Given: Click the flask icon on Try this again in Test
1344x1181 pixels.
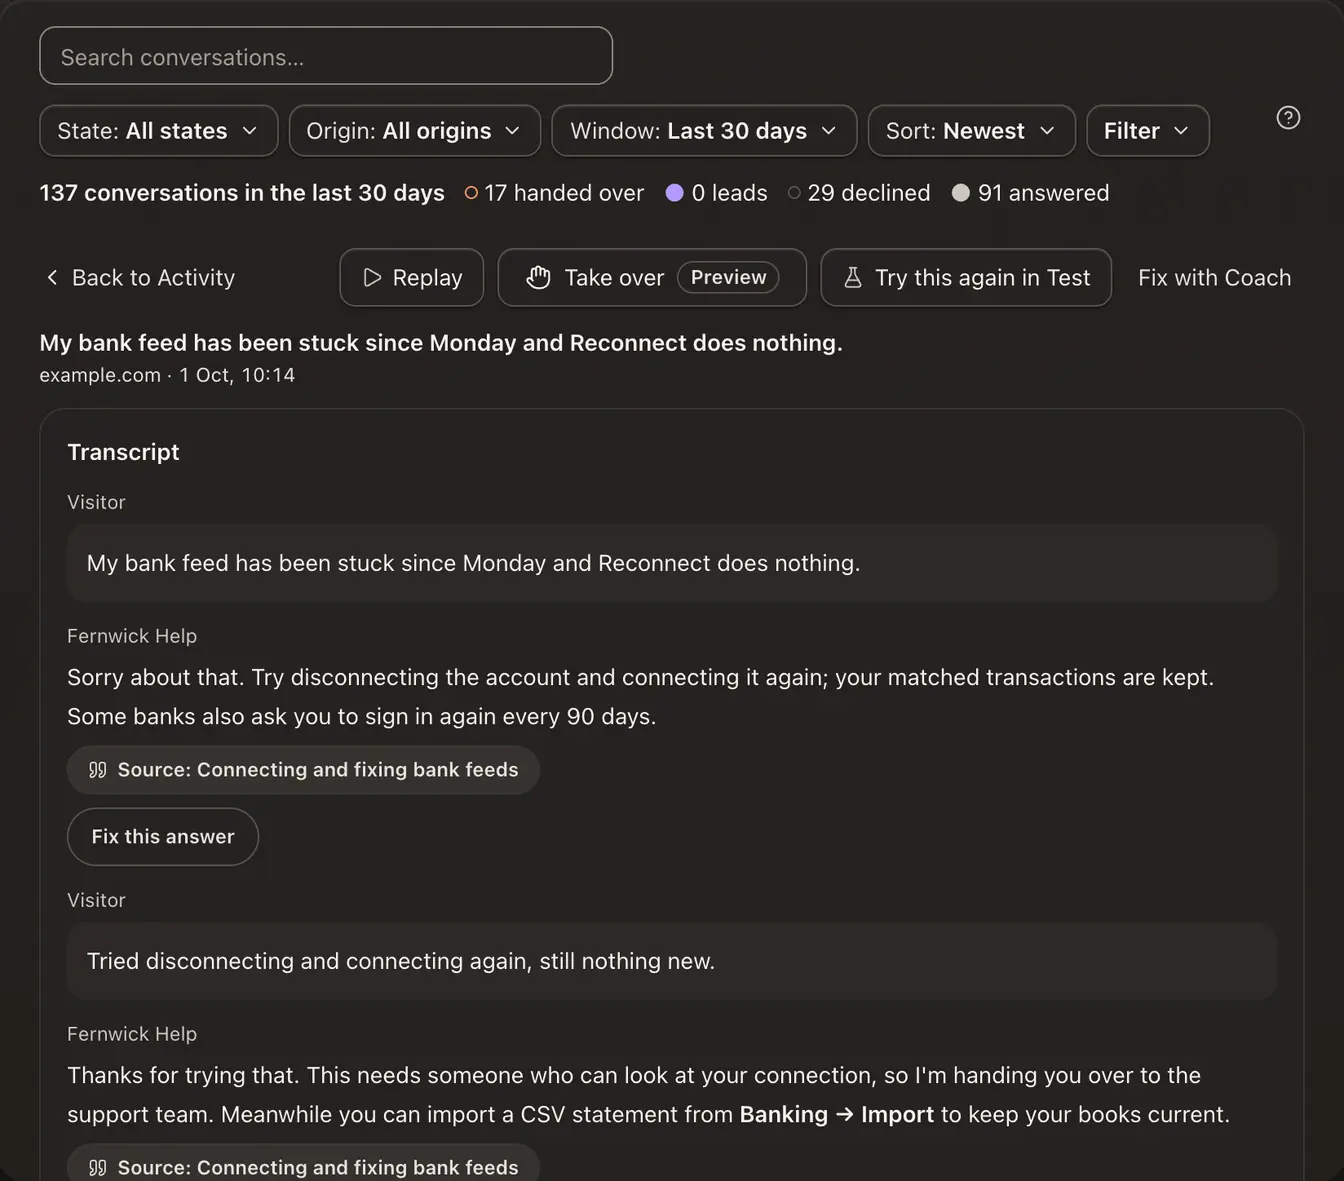Looking at the screenshot, I should [x=853, y=278].
